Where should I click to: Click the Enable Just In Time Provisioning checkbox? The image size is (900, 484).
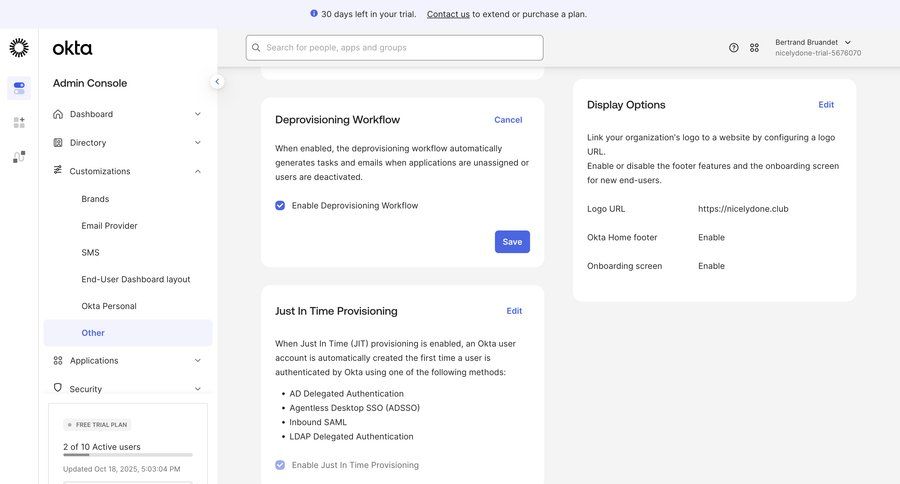280,465
